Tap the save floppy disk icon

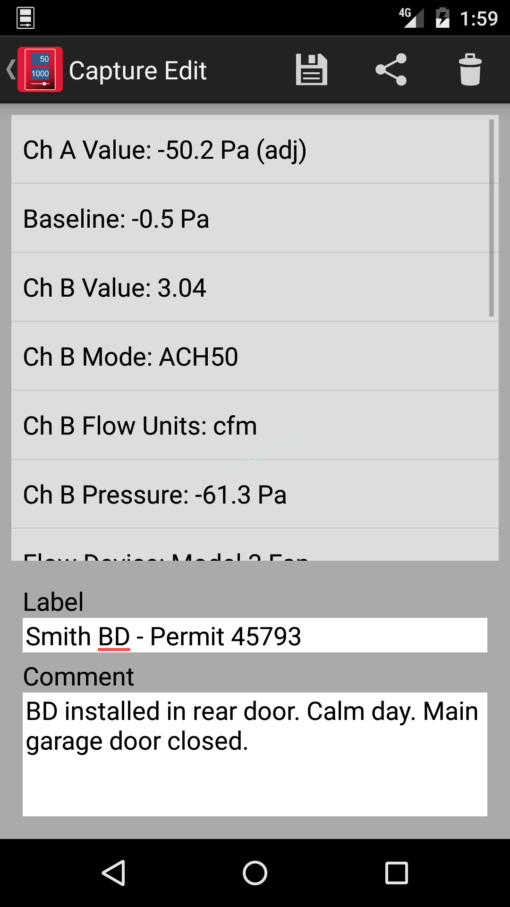point(311,70)
